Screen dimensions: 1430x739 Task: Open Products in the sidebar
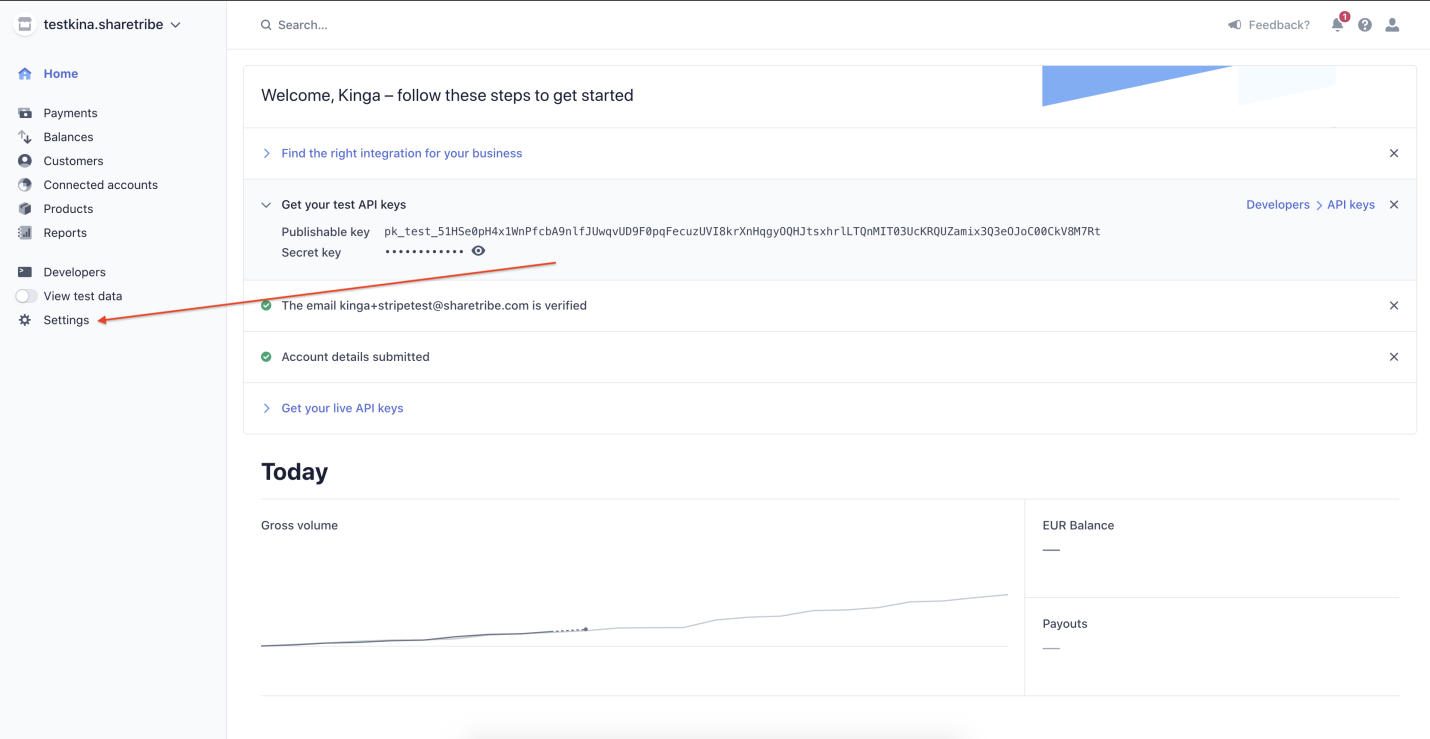pos(68,209)
